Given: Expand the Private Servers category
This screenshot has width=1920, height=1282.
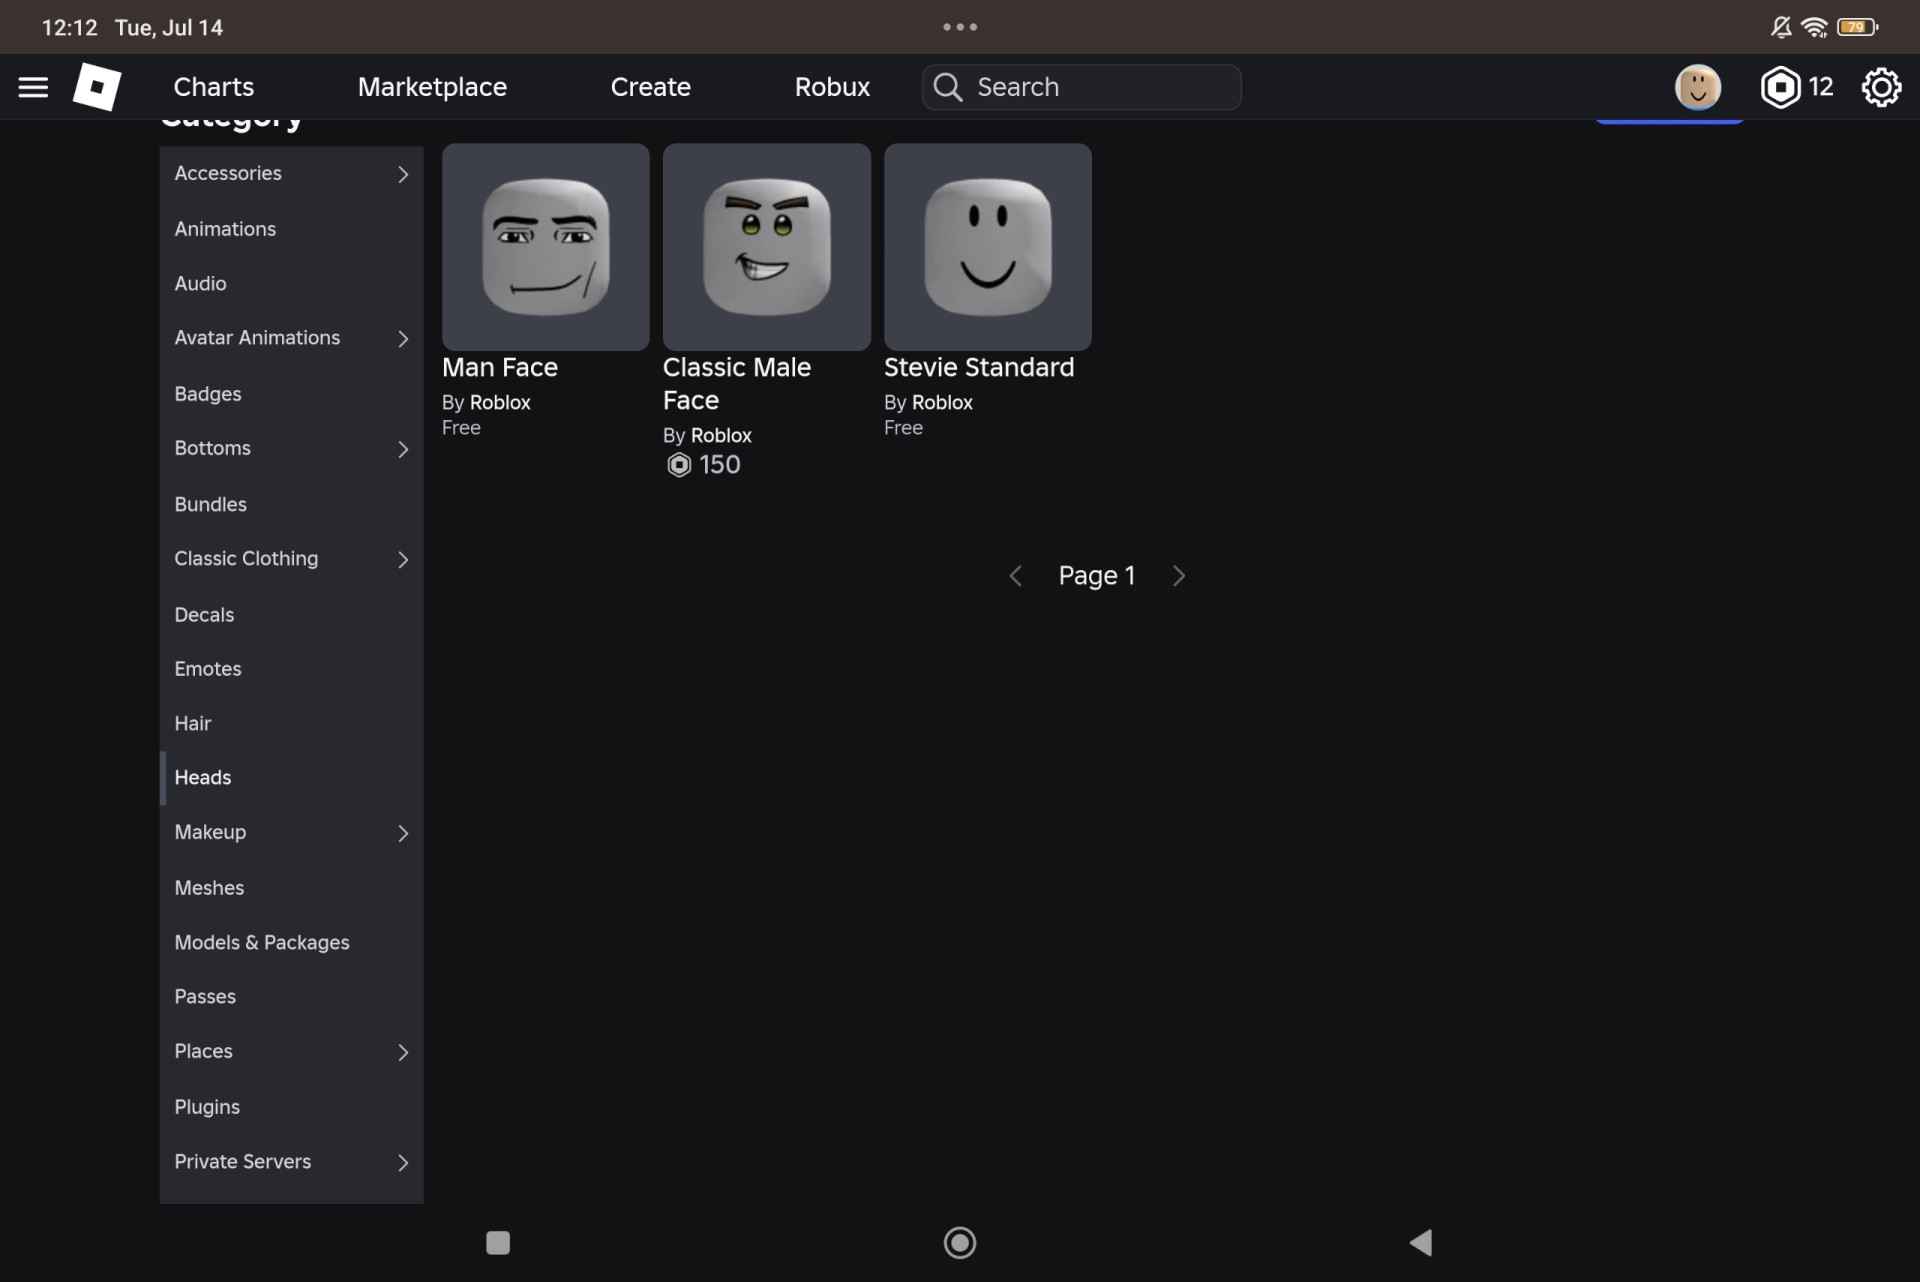Looking at the screenshot, I should pyautogui.click(x=291, y=1162).
